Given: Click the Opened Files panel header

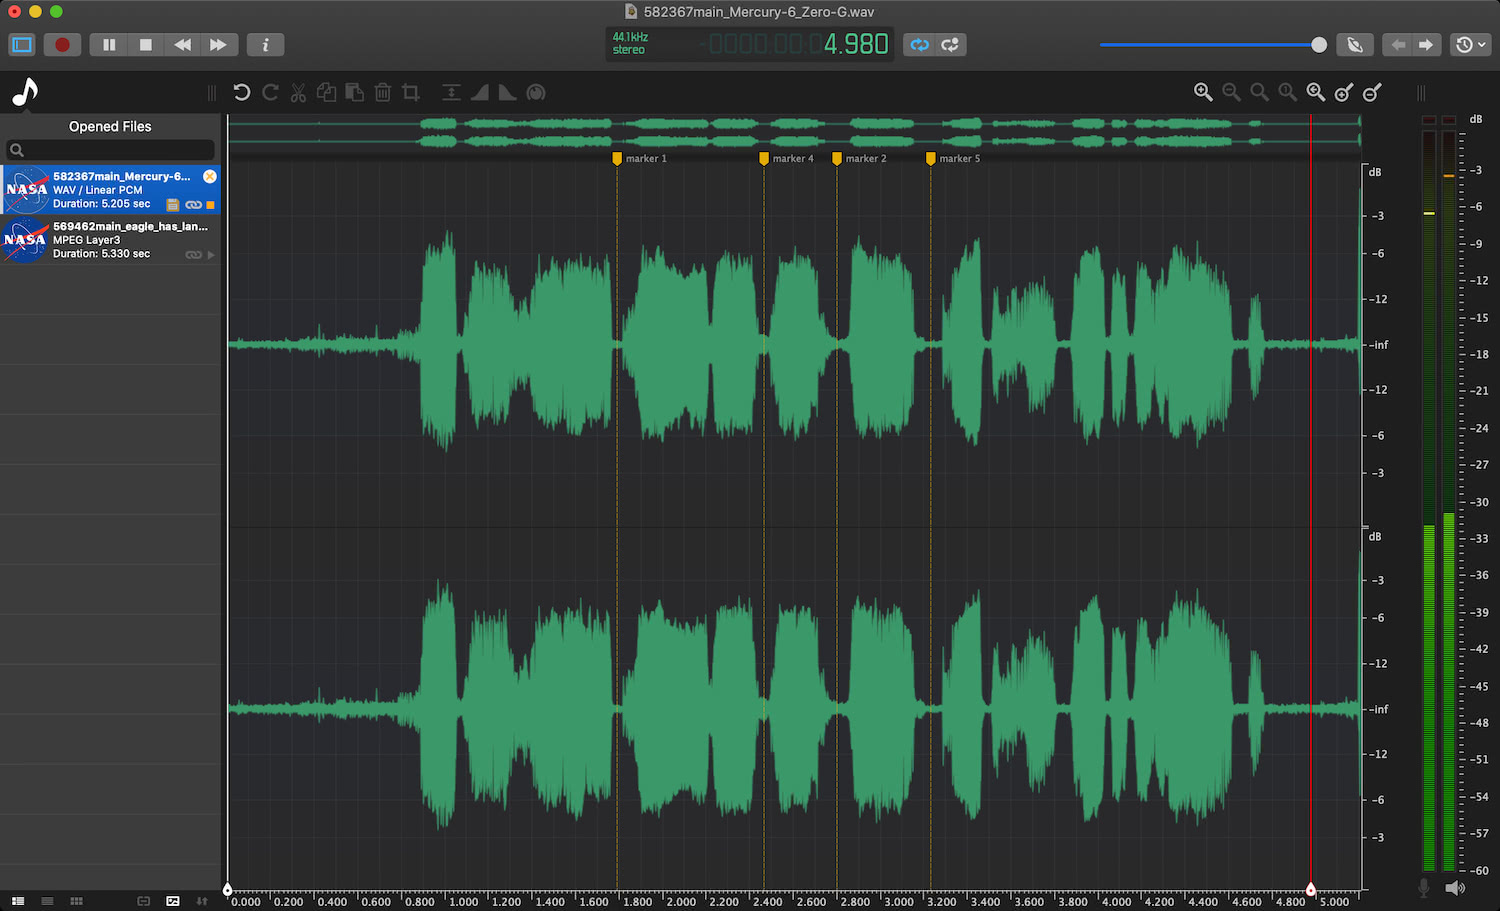Looking at the screenshot, I should tap(110, 127).
